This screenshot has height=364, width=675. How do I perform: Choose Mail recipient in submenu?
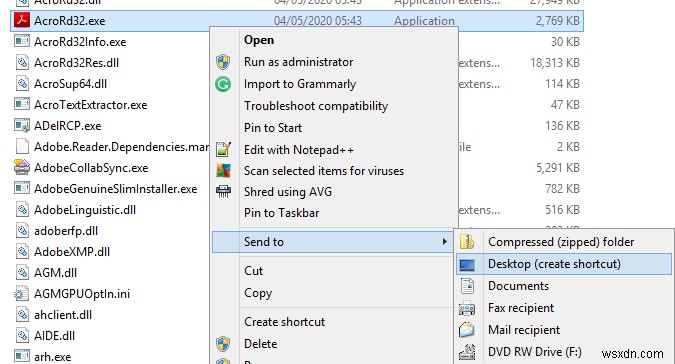tap(524, 330)
